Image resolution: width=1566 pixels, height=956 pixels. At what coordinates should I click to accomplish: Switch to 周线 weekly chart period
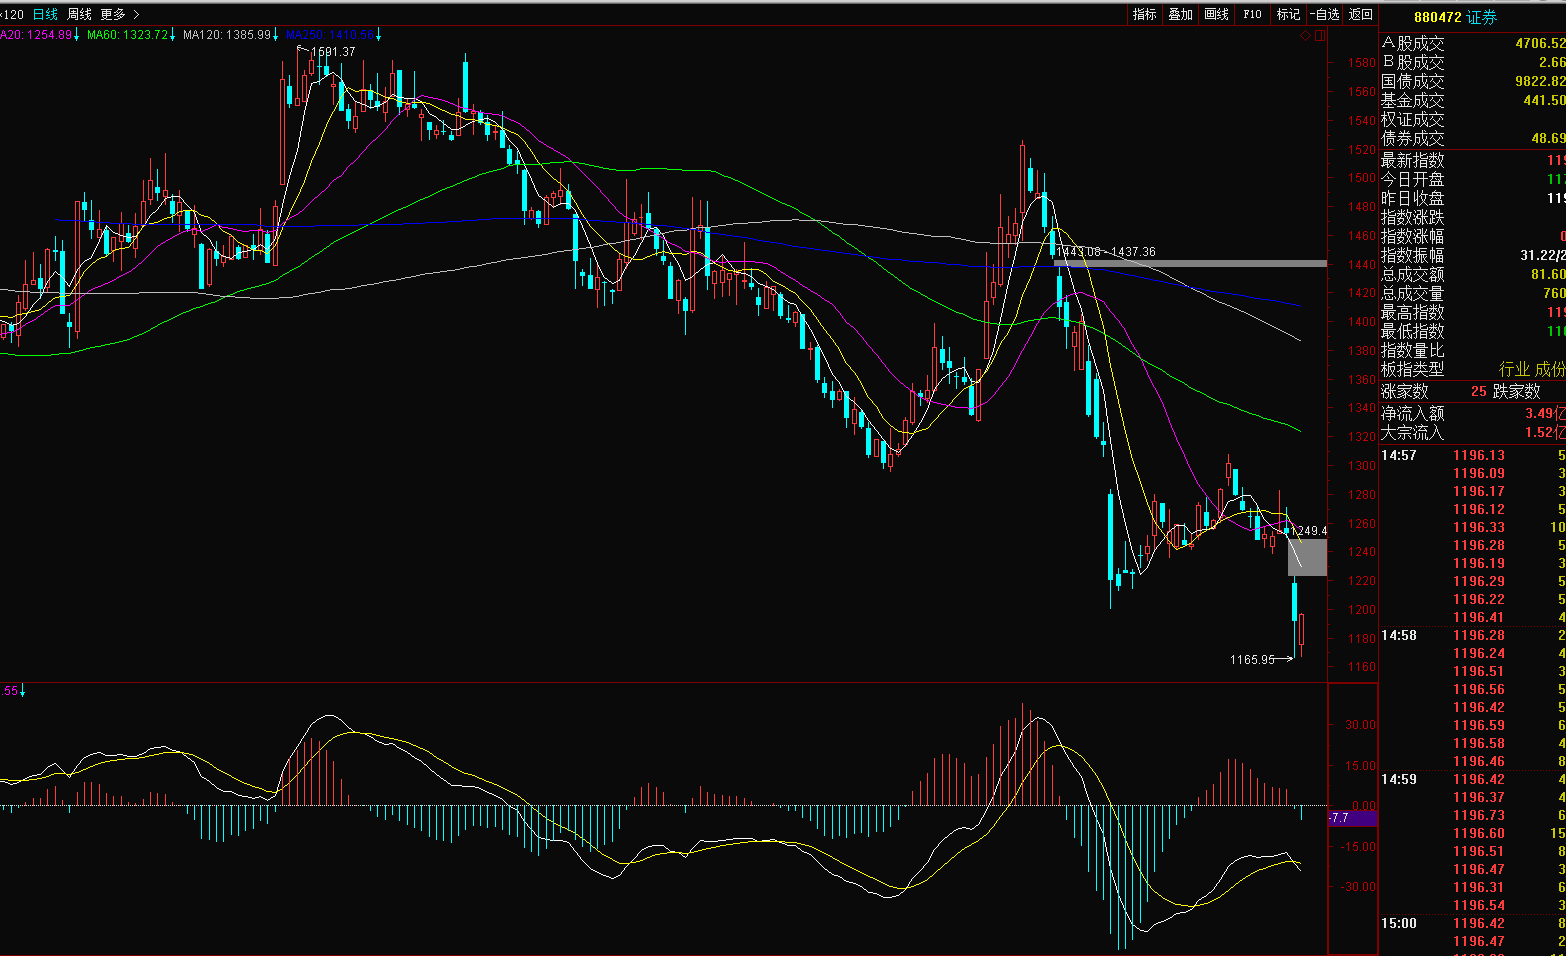pos(79,14)
